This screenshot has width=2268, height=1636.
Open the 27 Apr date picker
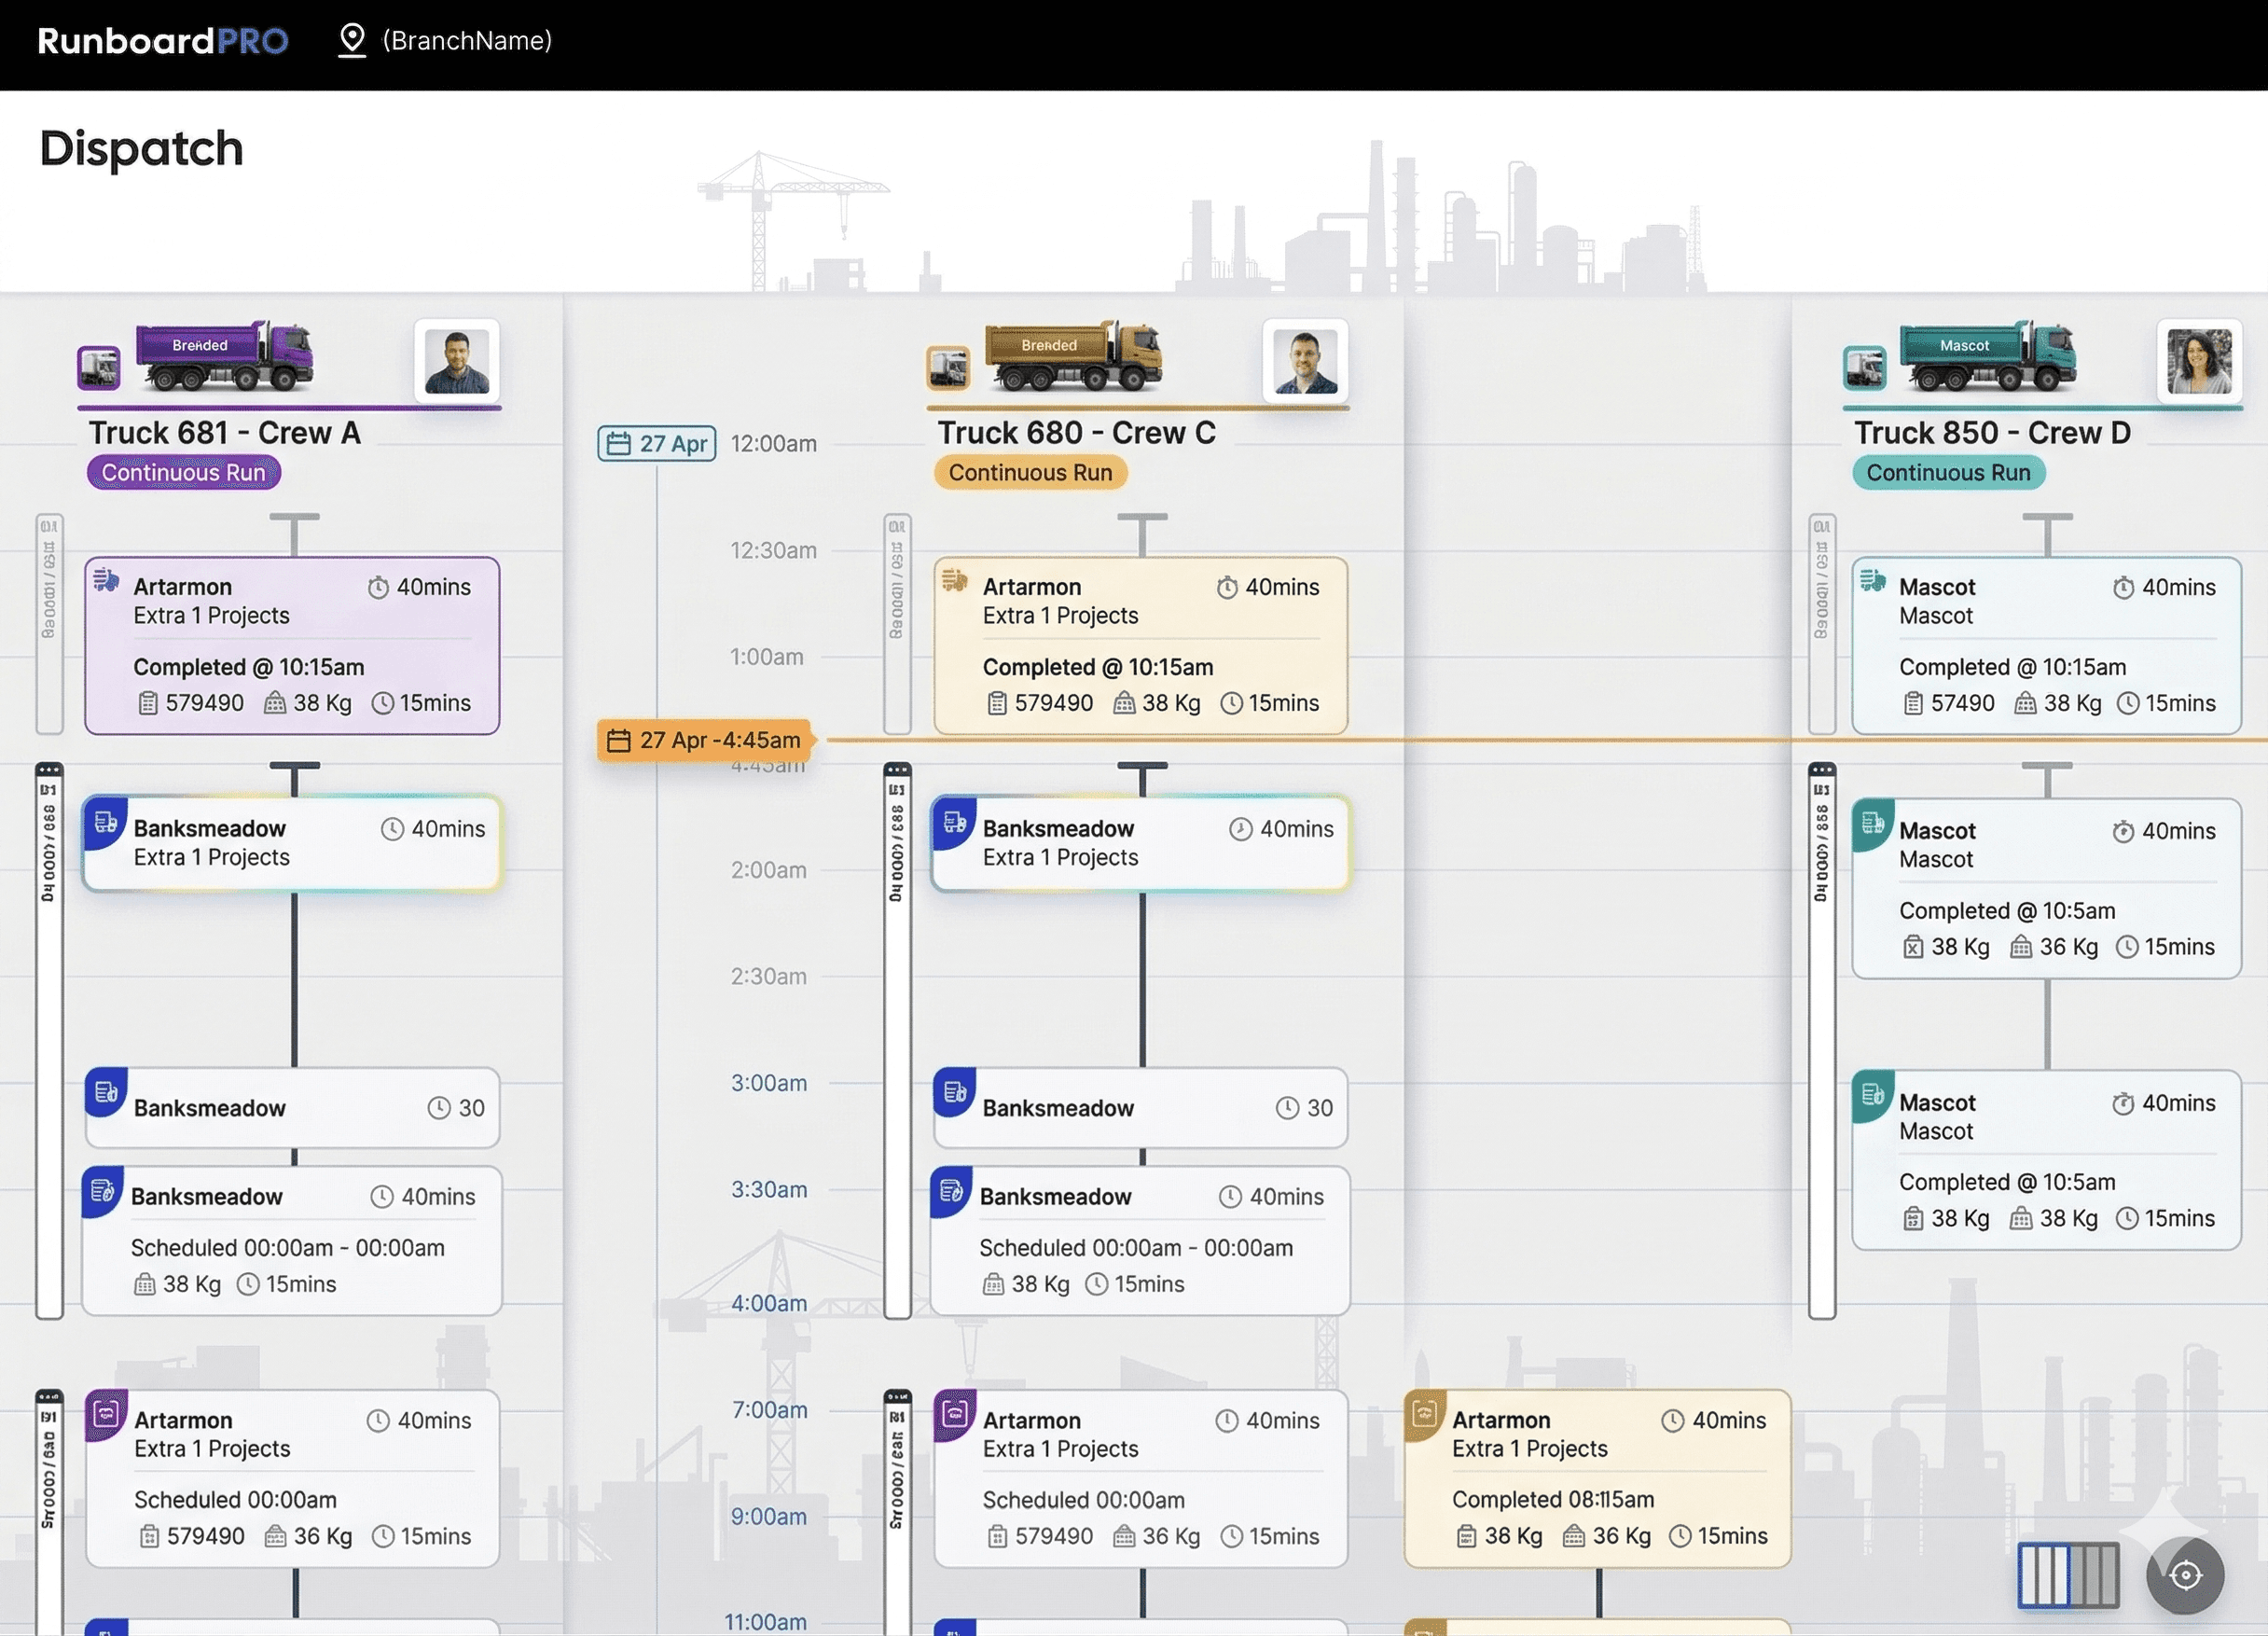(657, 443)
